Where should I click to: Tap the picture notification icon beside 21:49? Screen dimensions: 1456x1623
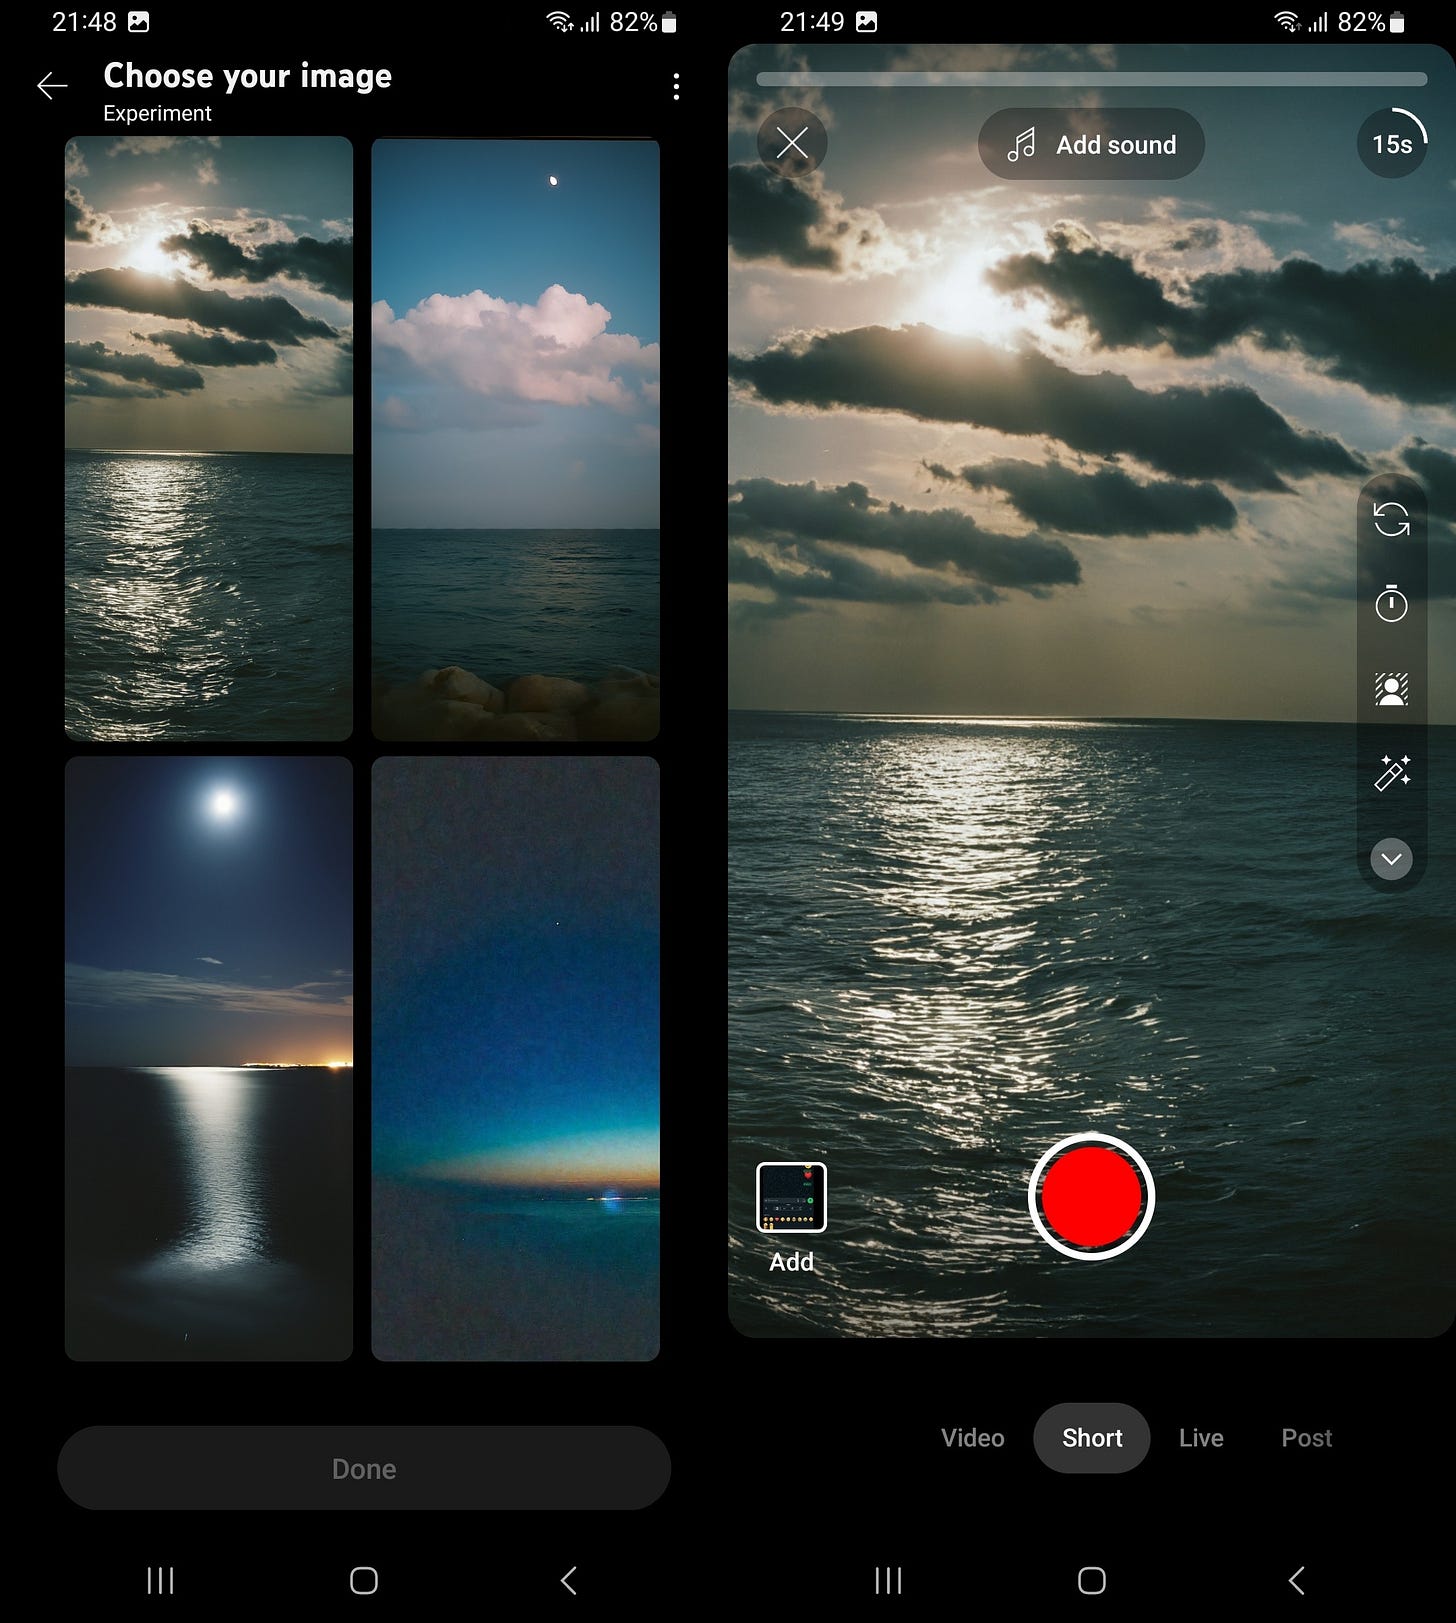tap(867, 22)
